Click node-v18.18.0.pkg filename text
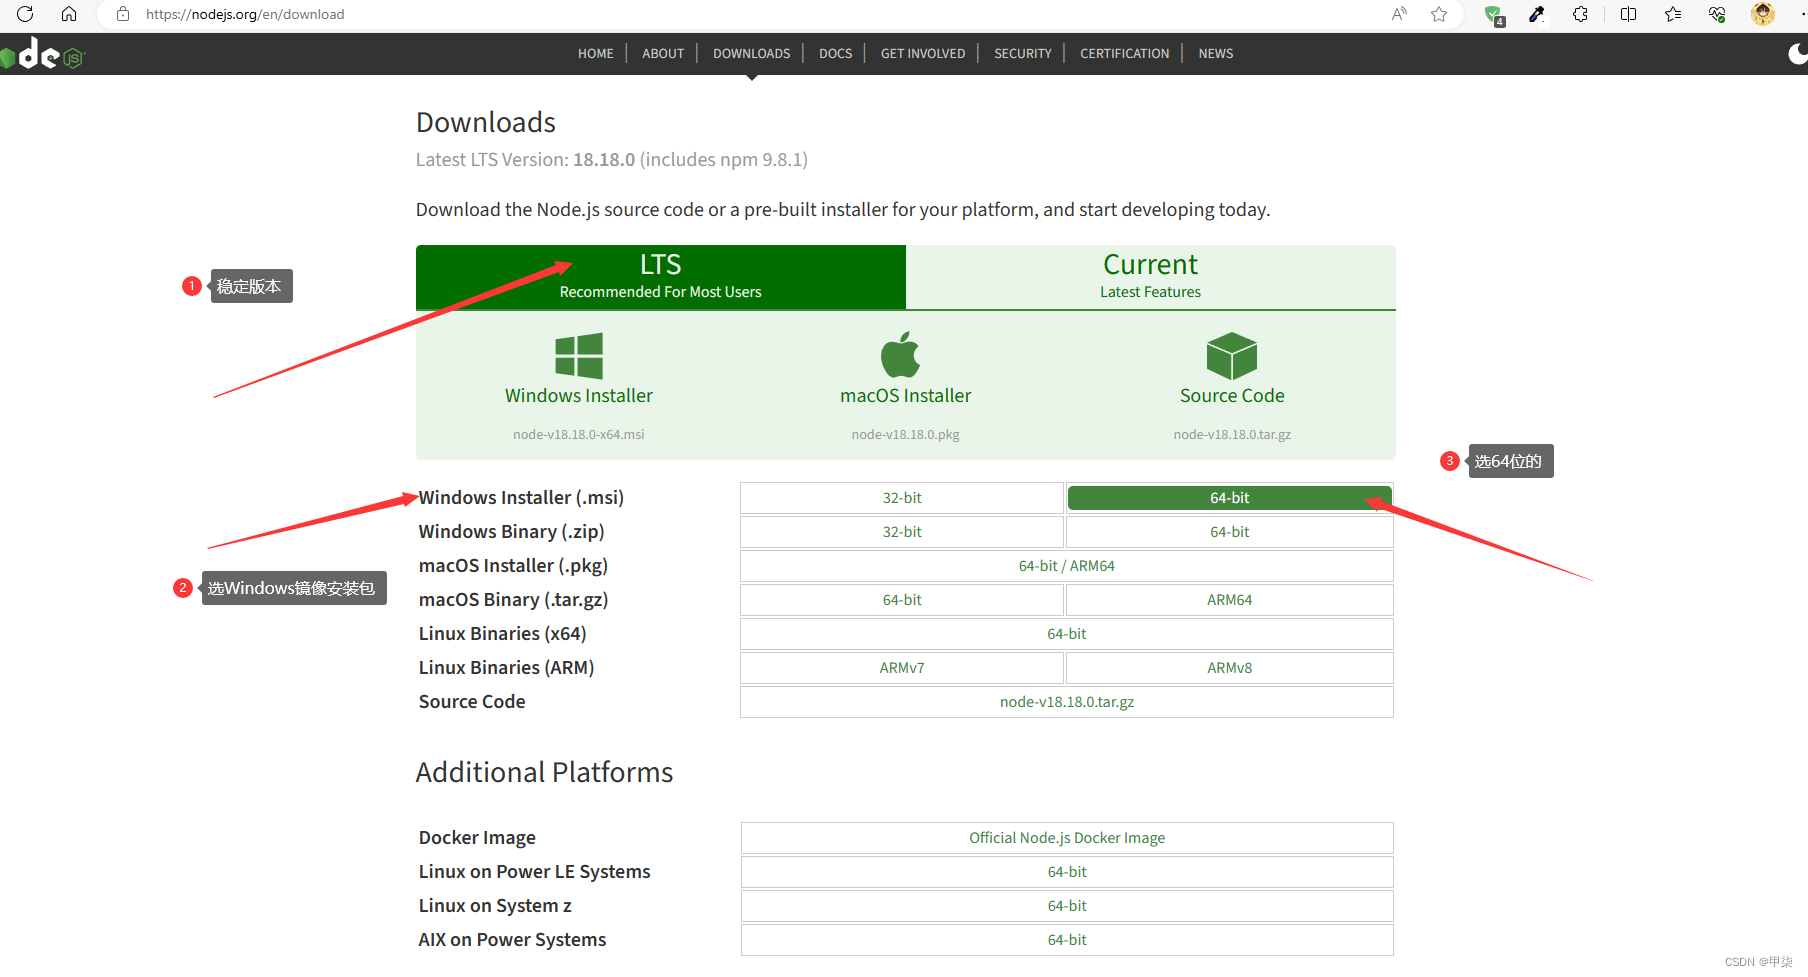 point(906,435)
